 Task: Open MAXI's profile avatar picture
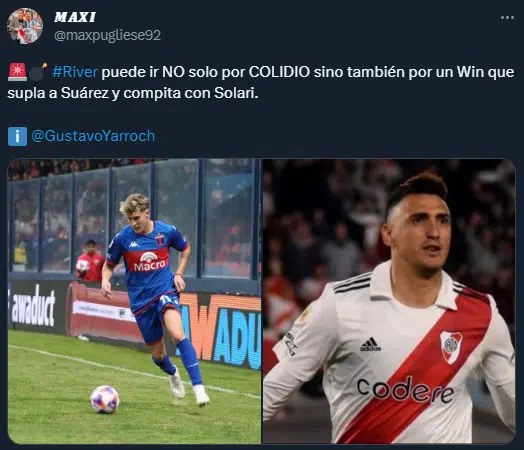(x=25, y=26)
